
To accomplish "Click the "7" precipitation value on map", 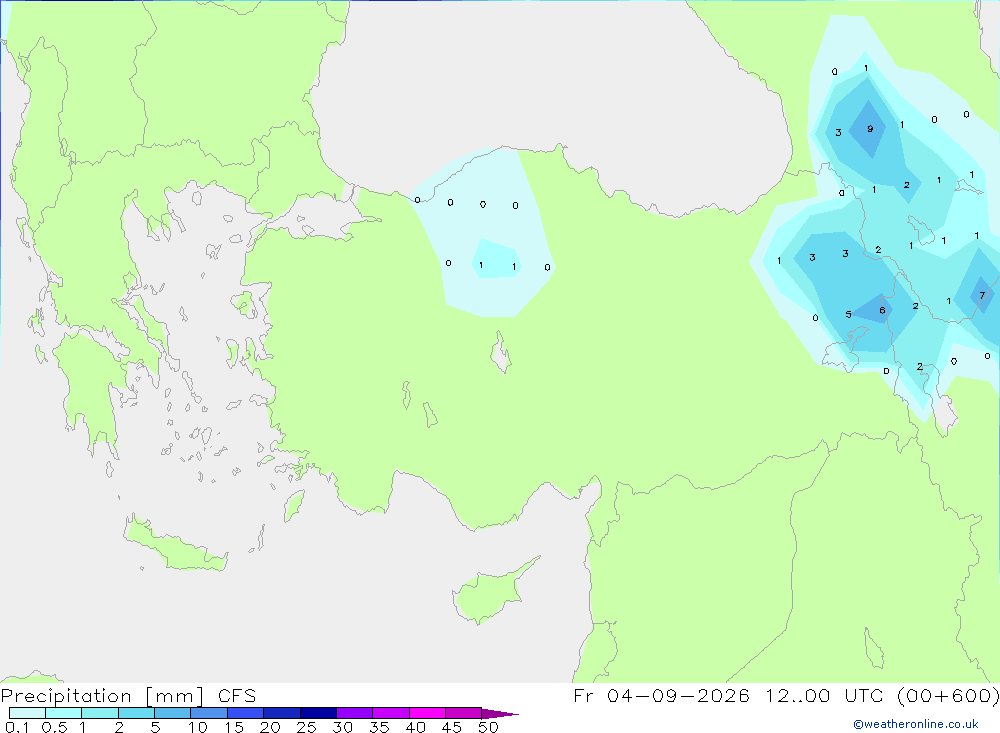I will click(982, 295).
